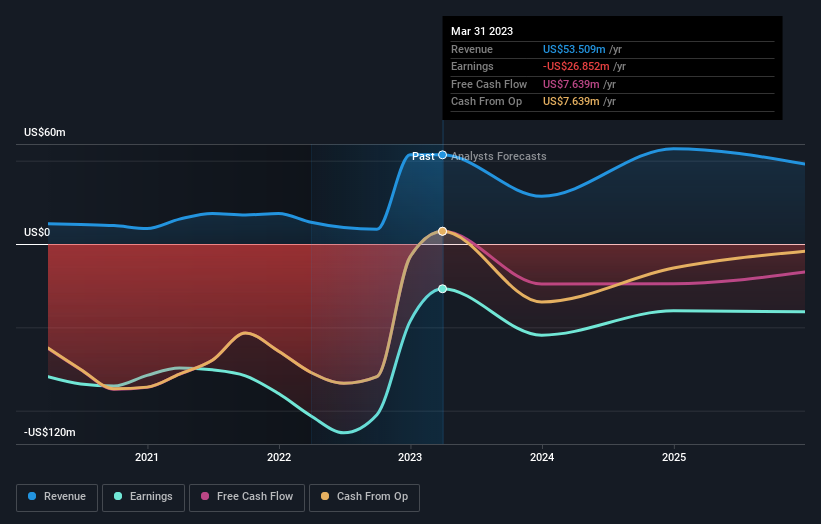
Task: Select the Revenue data point marker
Action: (x=442, y=155)
